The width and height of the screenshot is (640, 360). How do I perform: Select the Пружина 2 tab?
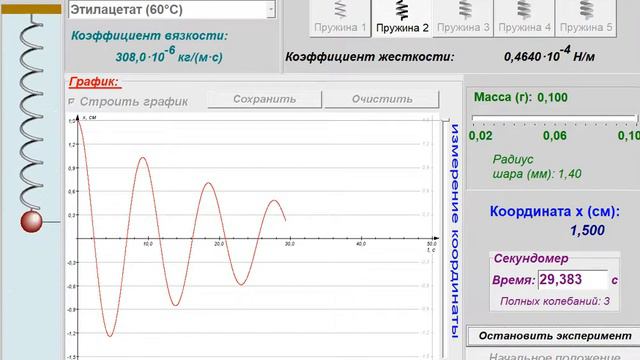[x=402, y=18]
